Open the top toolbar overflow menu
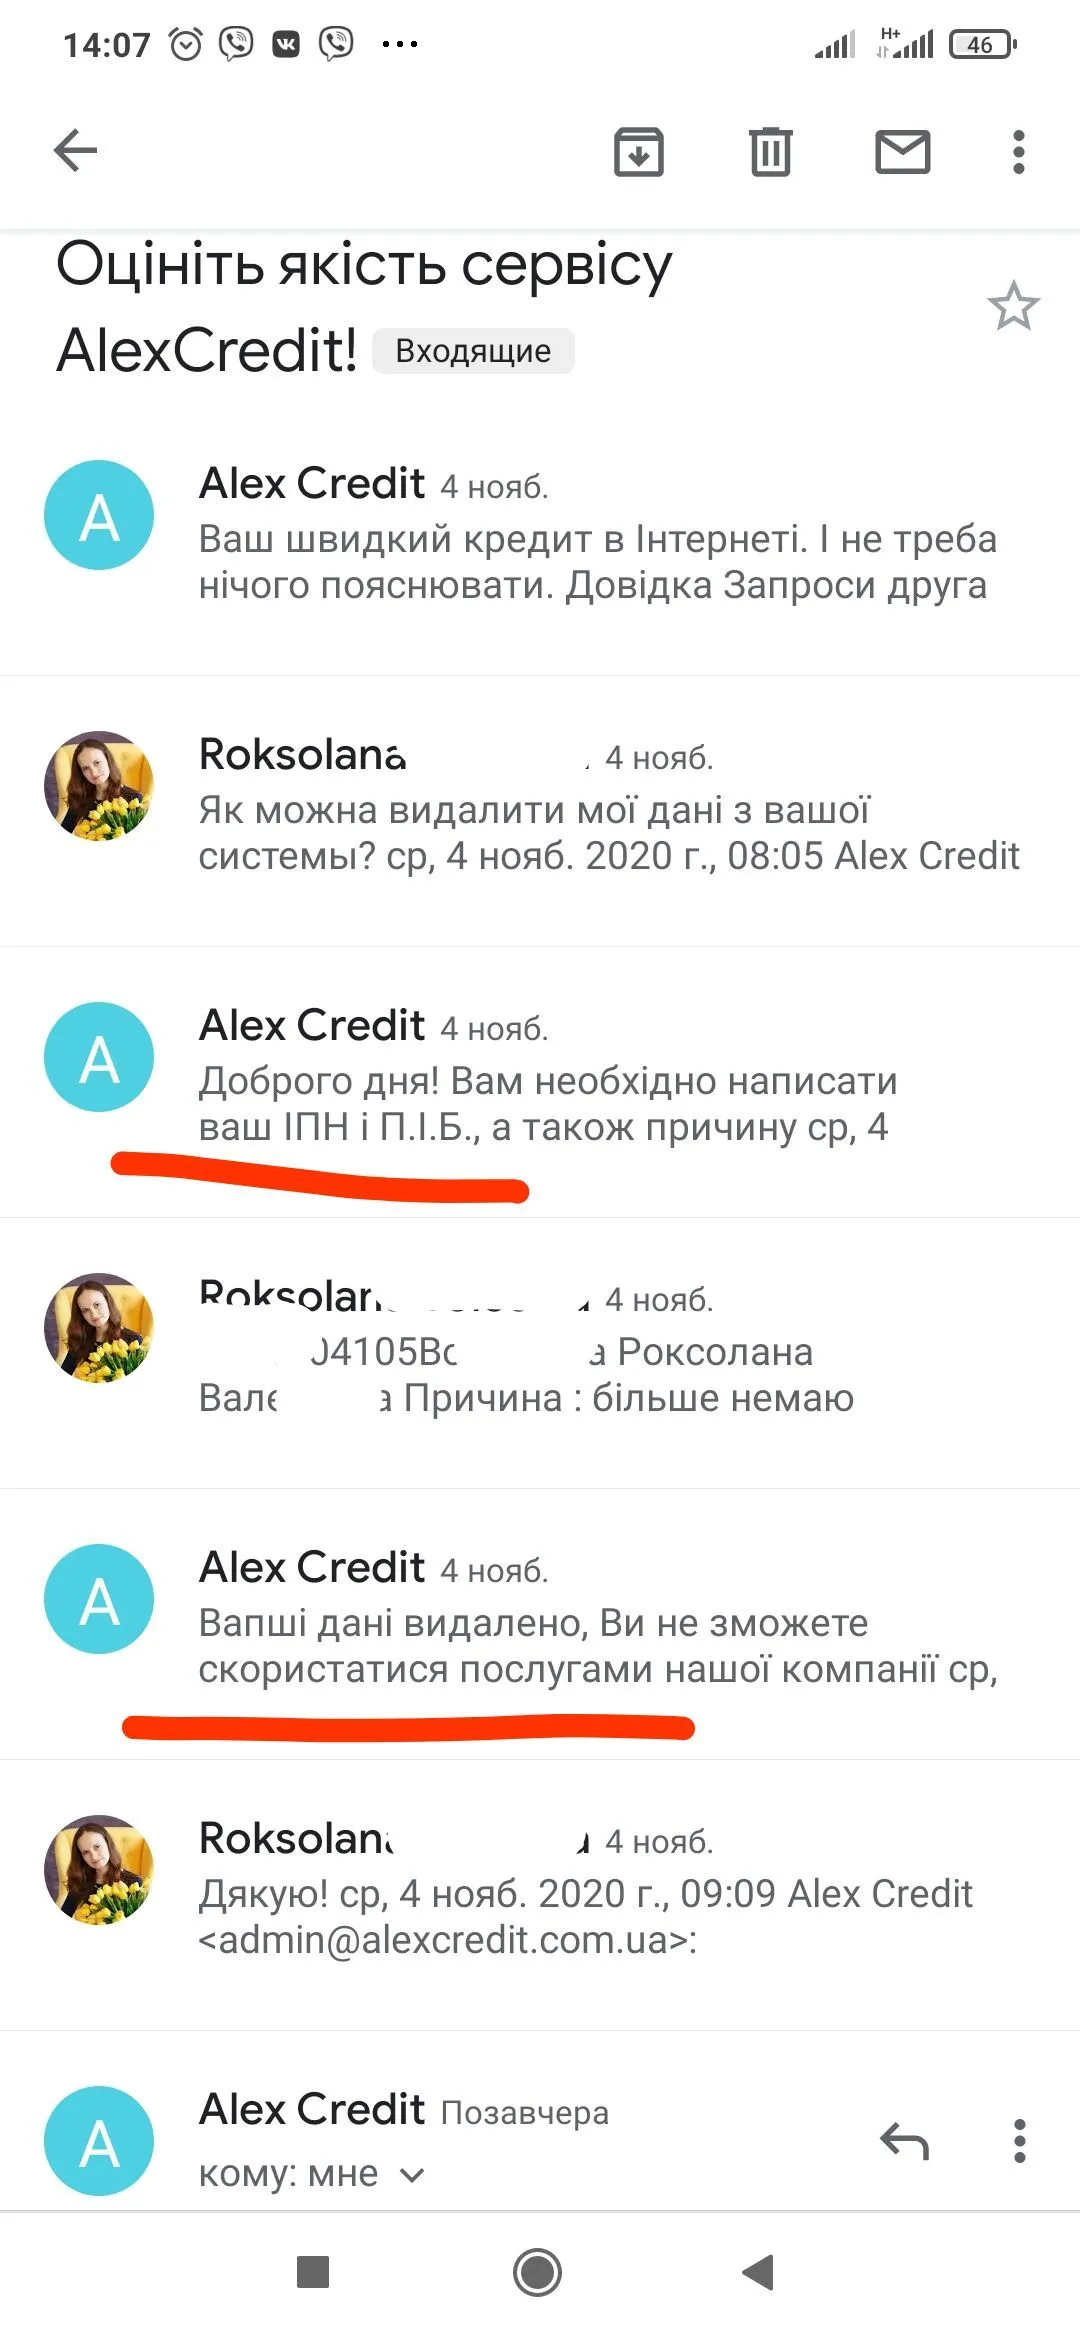Viewport: 1080px width, 2340px height. pos(1018,152)
